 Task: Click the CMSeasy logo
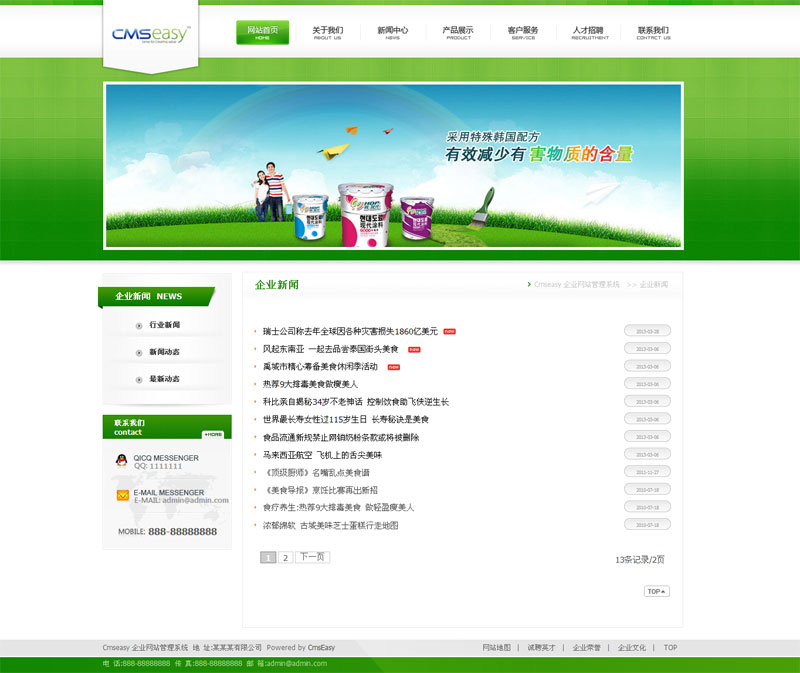(150, 35)
